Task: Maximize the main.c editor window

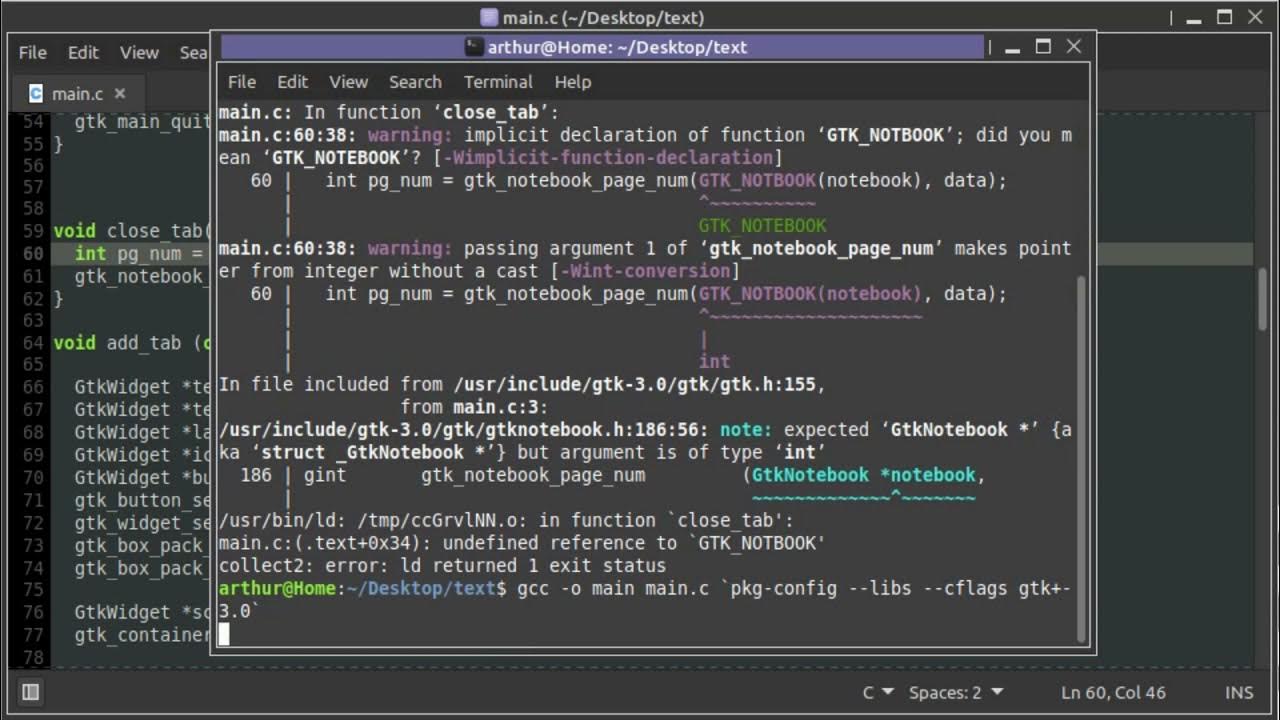Action: [1224, 17]
